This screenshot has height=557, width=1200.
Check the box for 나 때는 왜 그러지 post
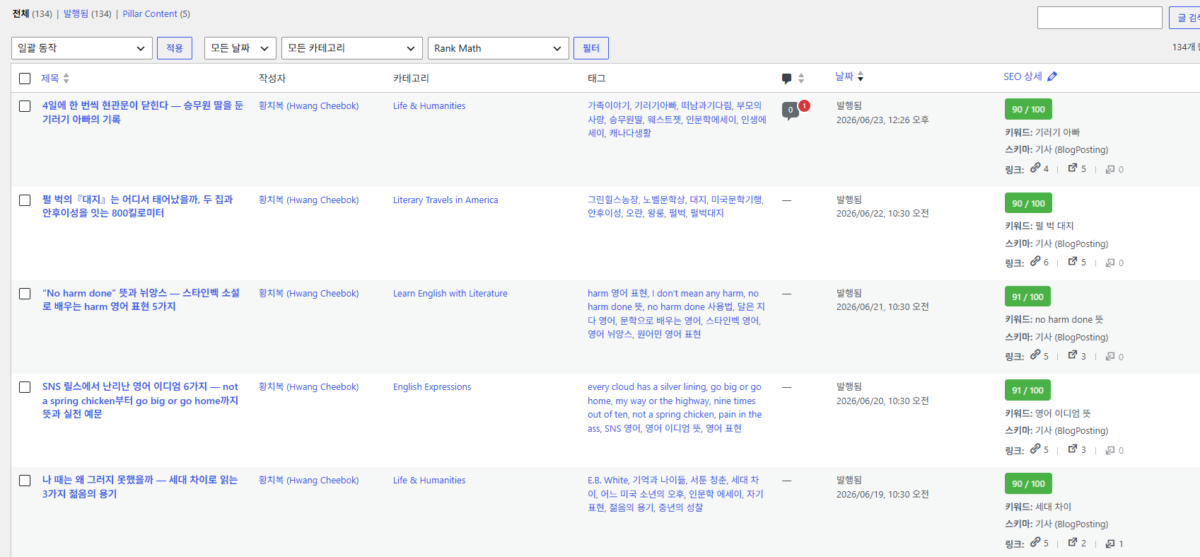point(25,481)
